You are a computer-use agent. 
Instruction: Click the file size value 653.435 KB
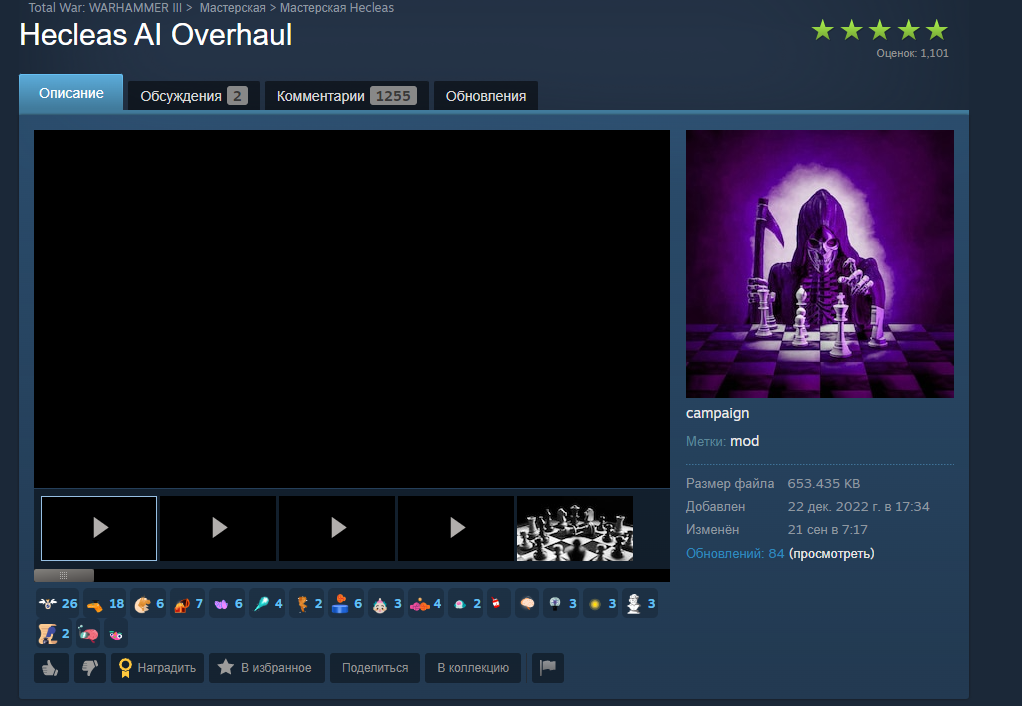pyautogui.click(x=824, y=484)
